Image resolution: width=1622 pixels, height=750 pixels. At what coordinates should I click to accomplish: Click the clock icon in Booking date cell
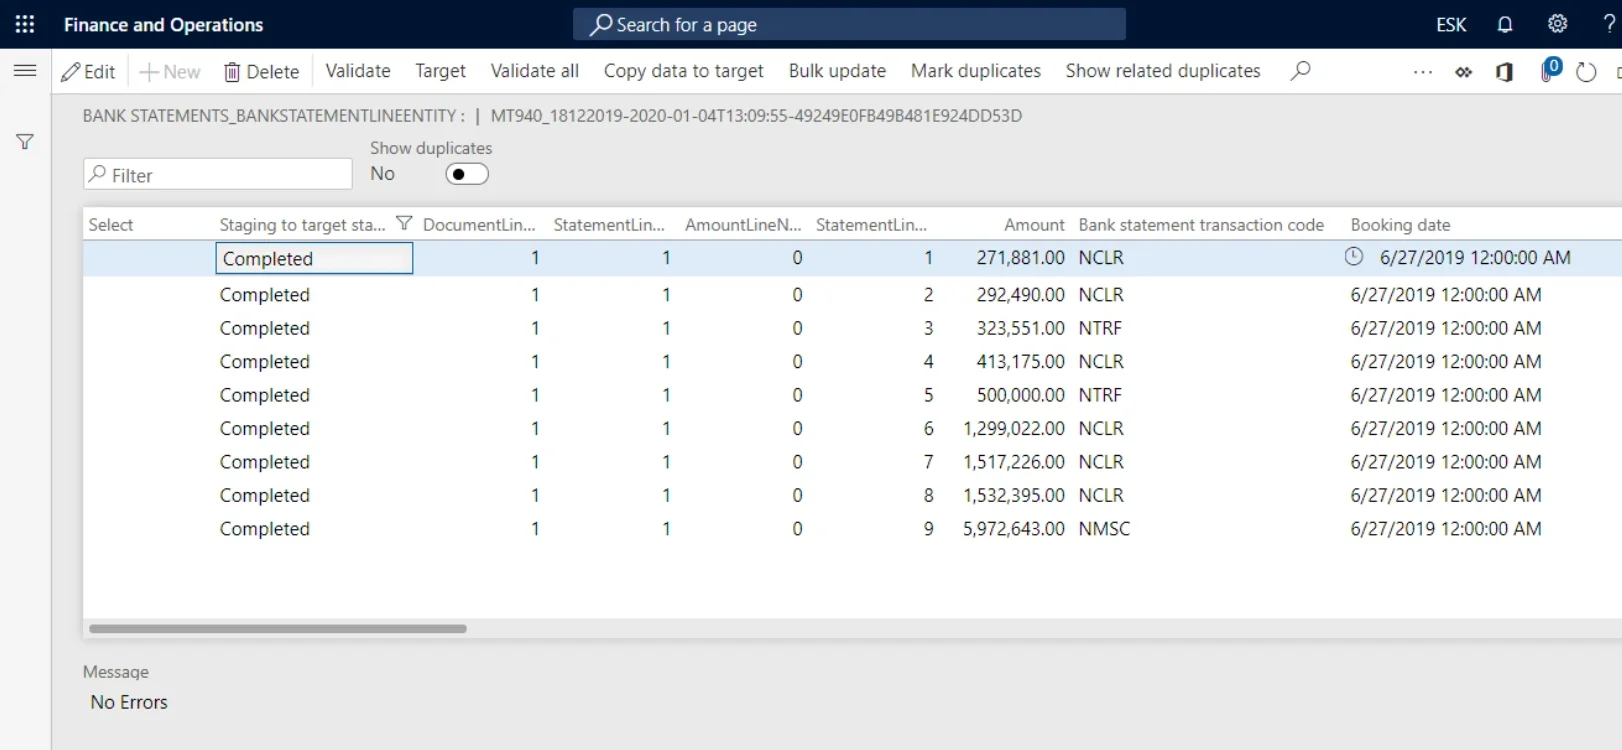coord(1354,257)
